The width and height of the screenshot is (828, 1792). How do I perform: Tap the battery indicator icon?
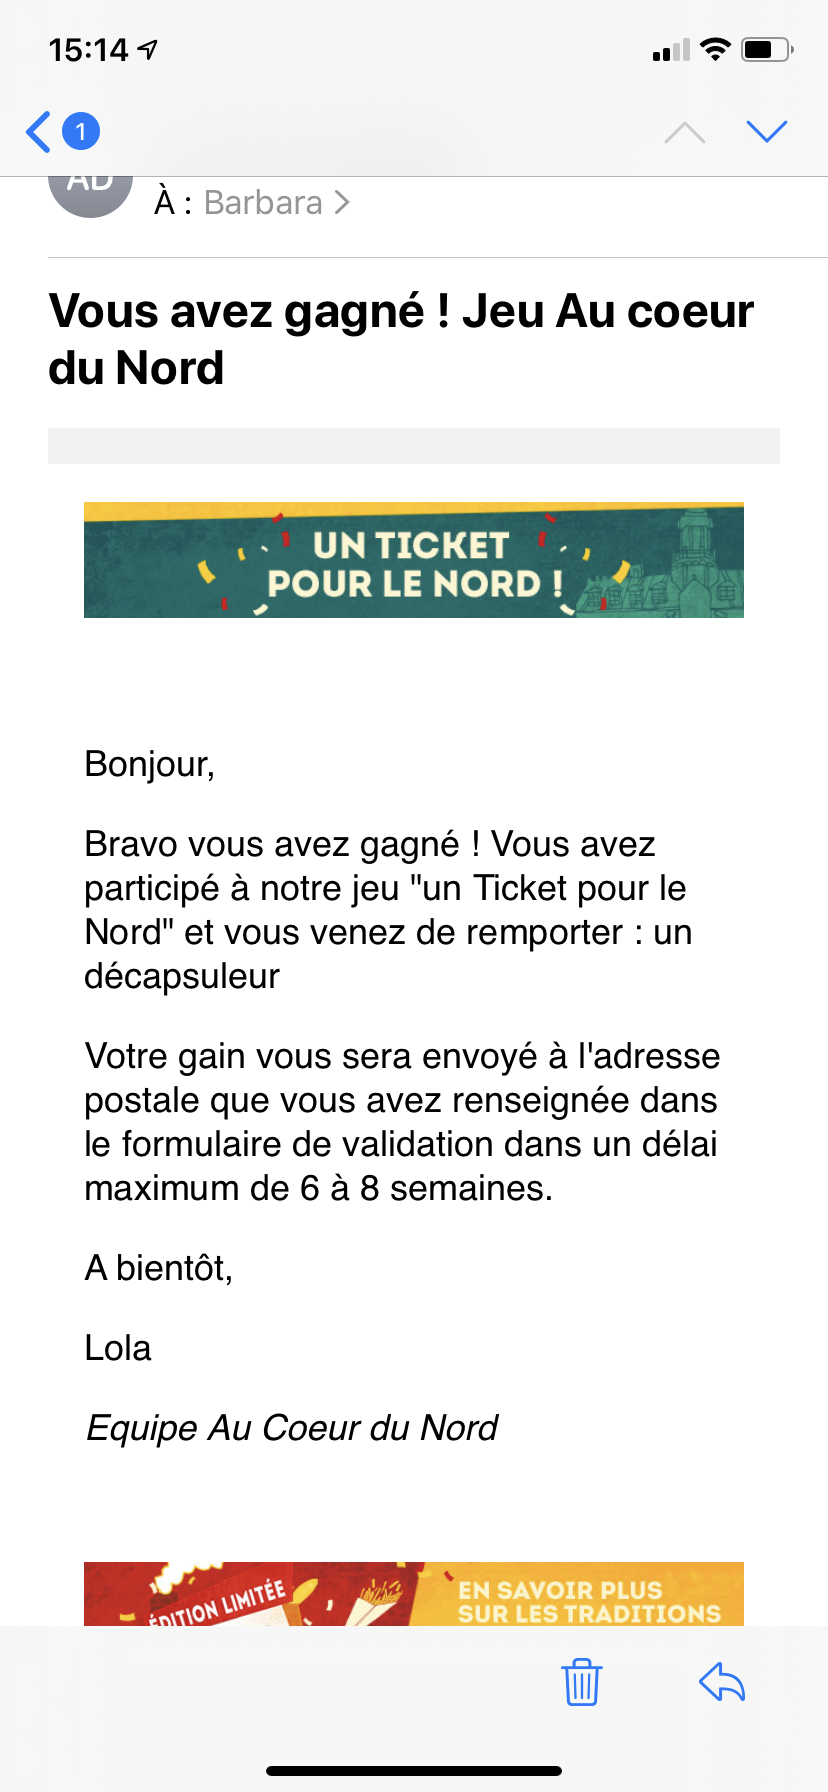766,49
